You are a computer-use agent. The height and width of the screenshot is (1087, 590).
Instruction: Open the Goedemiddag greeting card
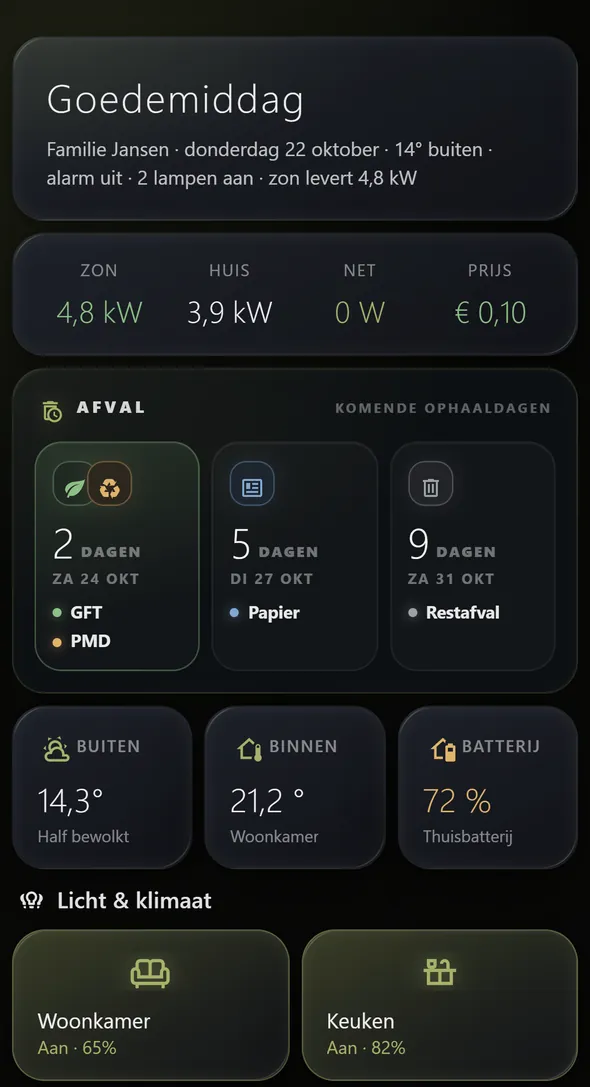tap(295, 128)
